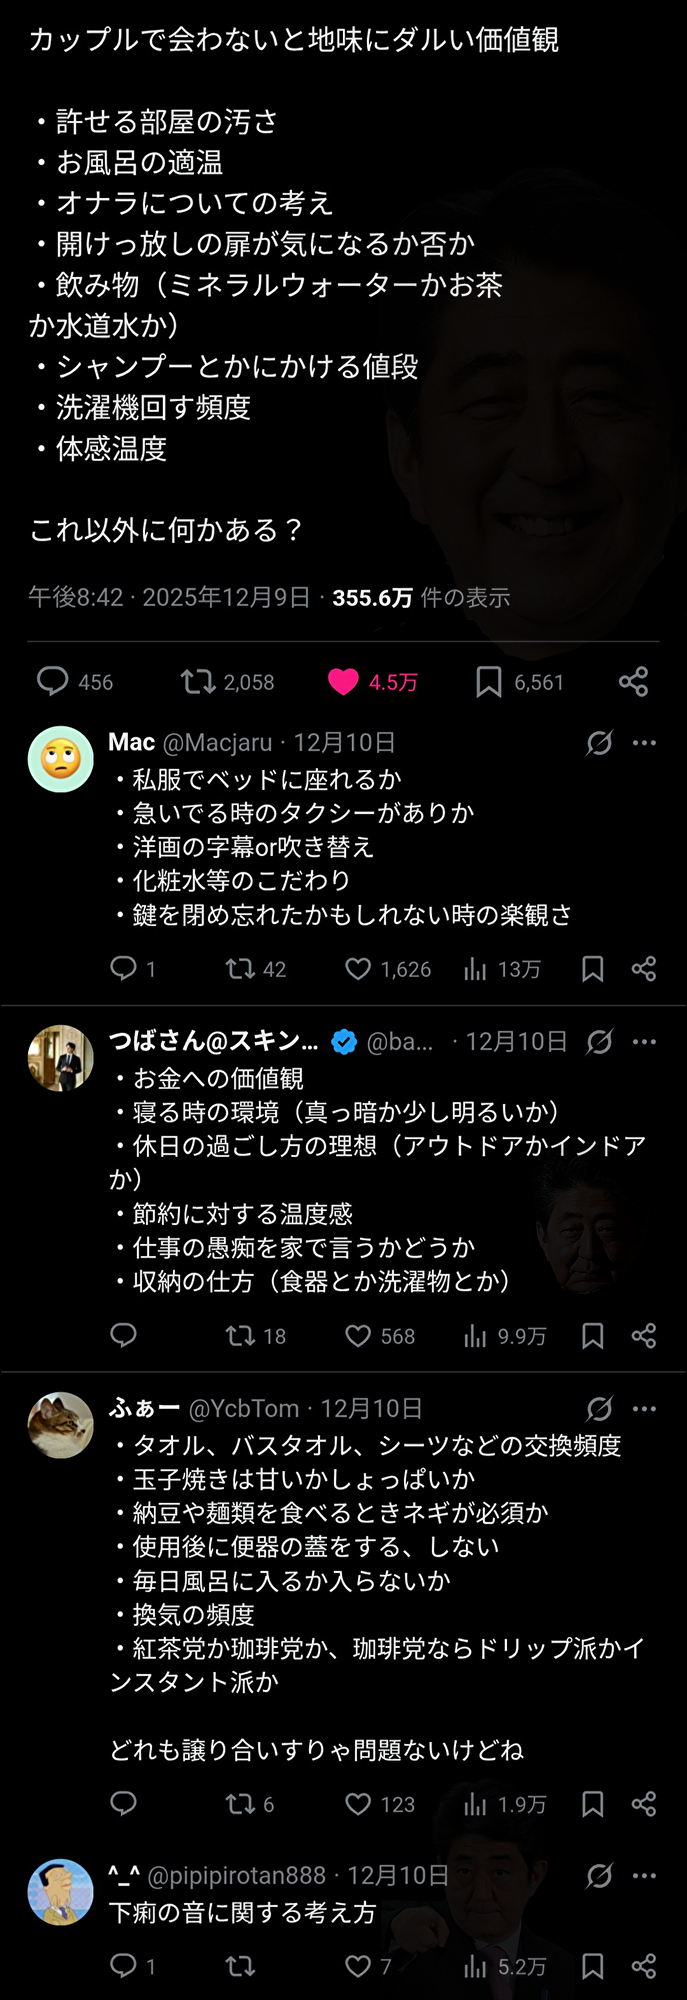This screenshot has width=687, height=2000.
Task: Like Mac's reply with 1,626 likes
Action: point(358,969)
